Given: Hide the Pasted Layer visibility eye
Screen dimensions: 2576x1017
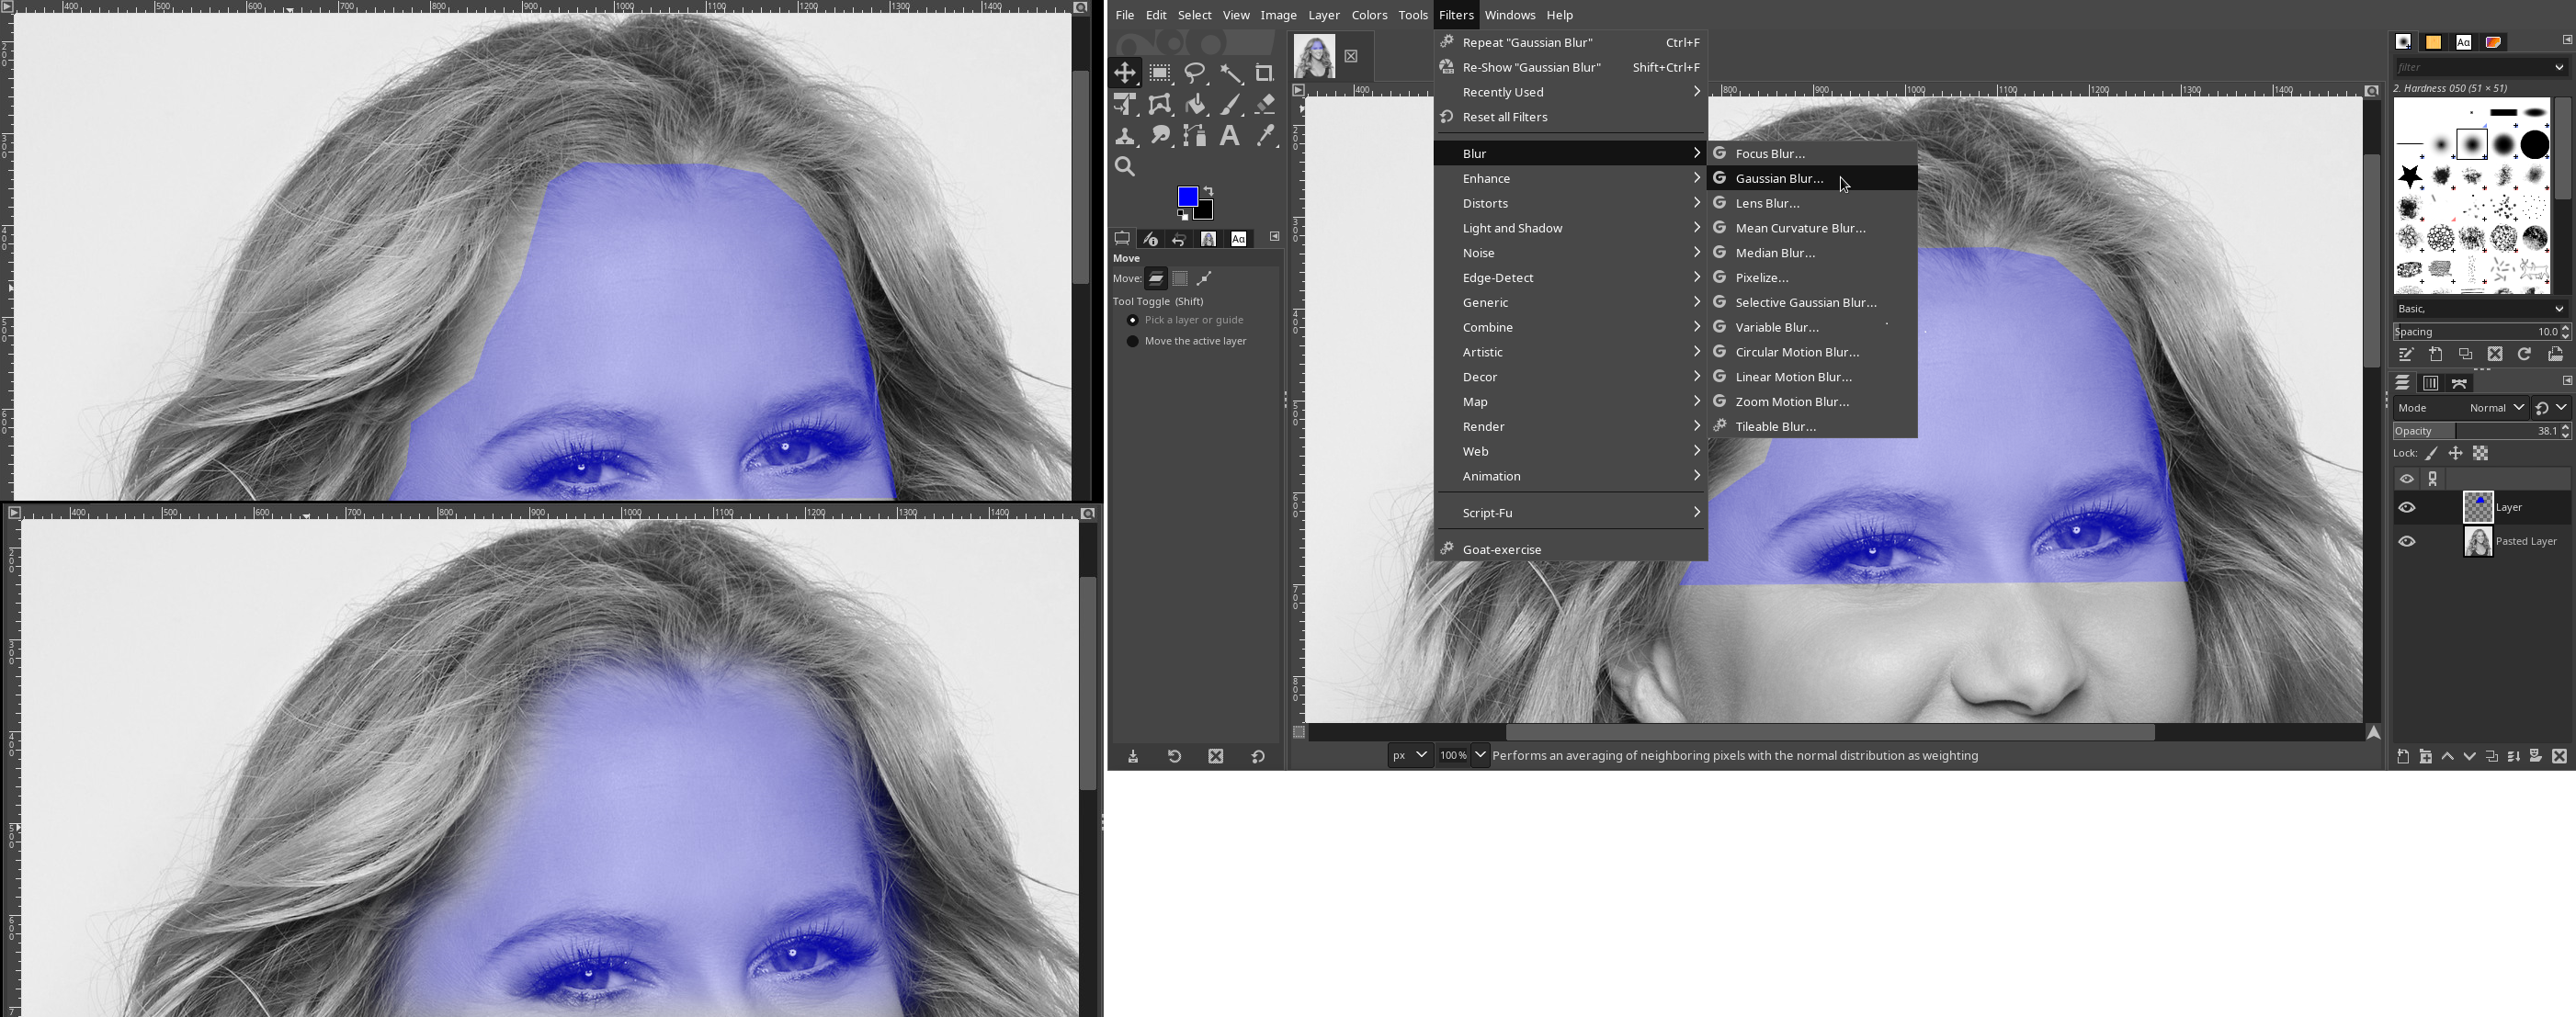Looking at the screenshot, I should (2407, 541).
